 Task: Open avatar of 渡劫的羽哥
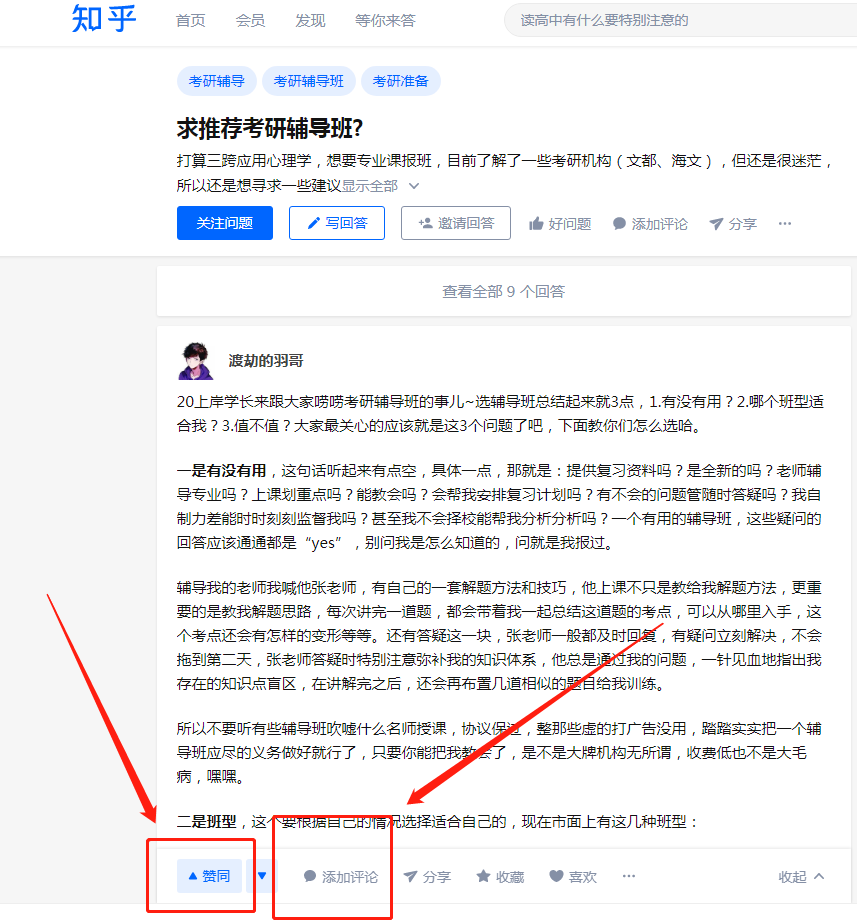point(196,361)
